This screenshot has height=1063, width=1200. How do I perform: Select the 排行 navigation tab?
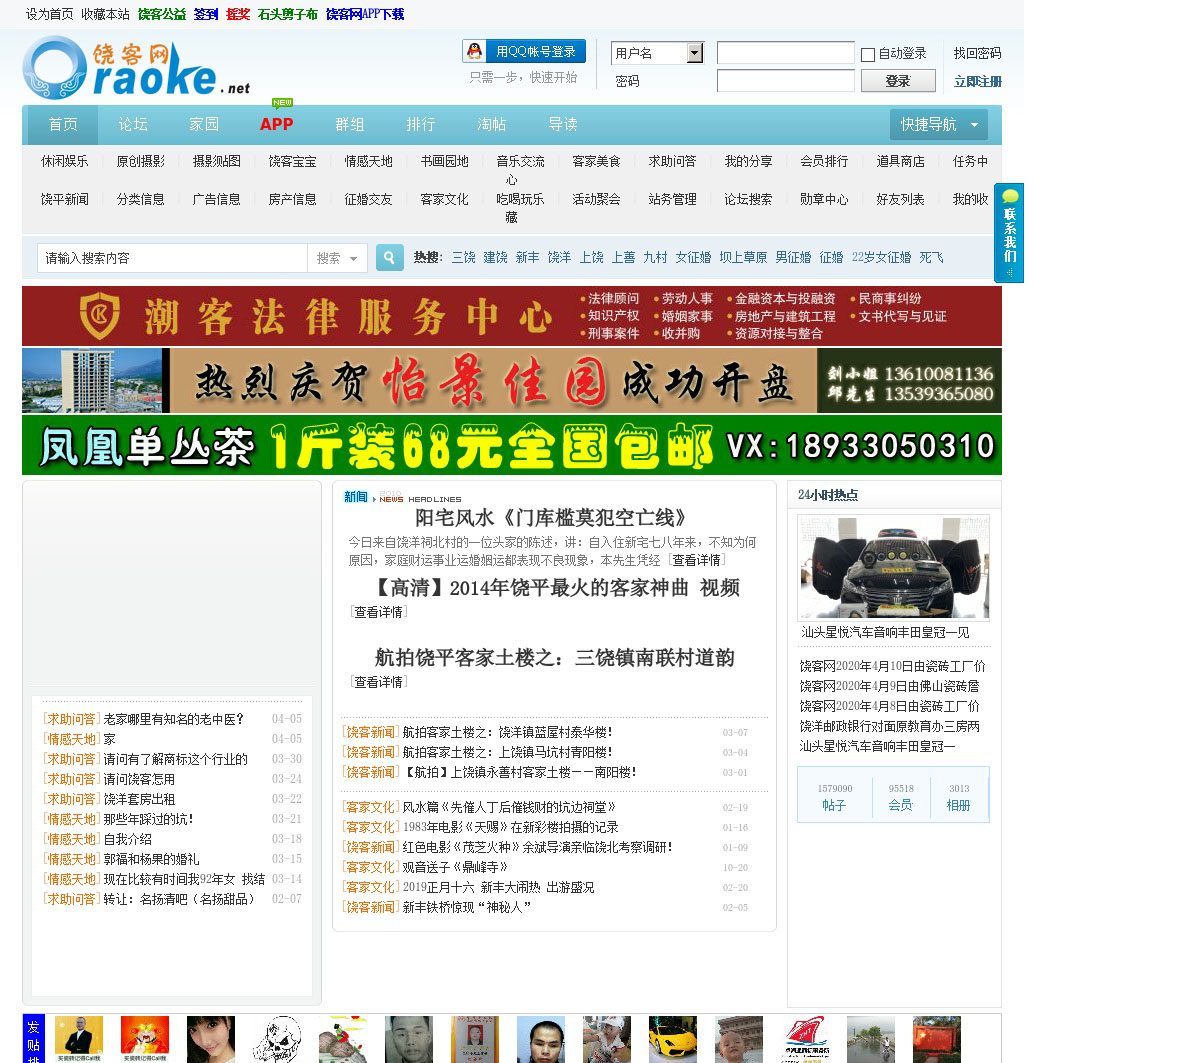420,124
